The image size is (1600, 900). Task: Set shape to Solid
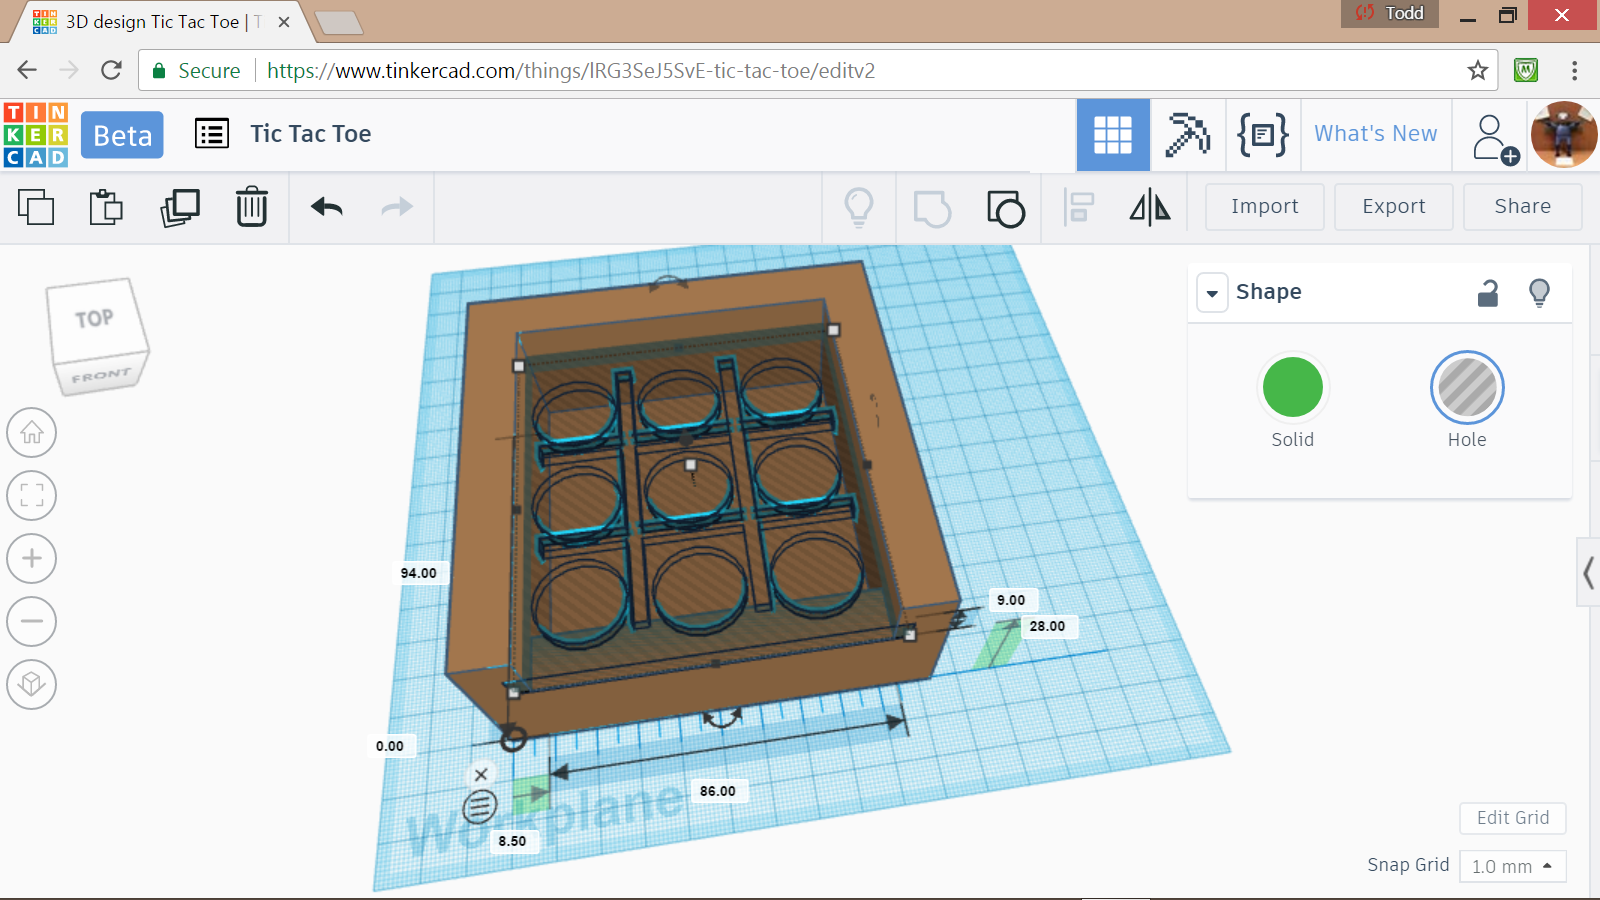pos(1293,387)
